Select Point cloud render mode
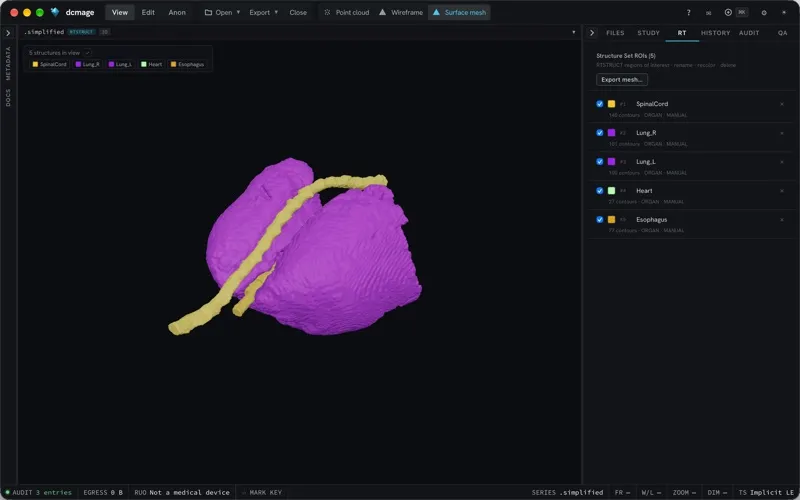Image resolution: width=800 pixels, height=500 pixels. click(347, 12)
